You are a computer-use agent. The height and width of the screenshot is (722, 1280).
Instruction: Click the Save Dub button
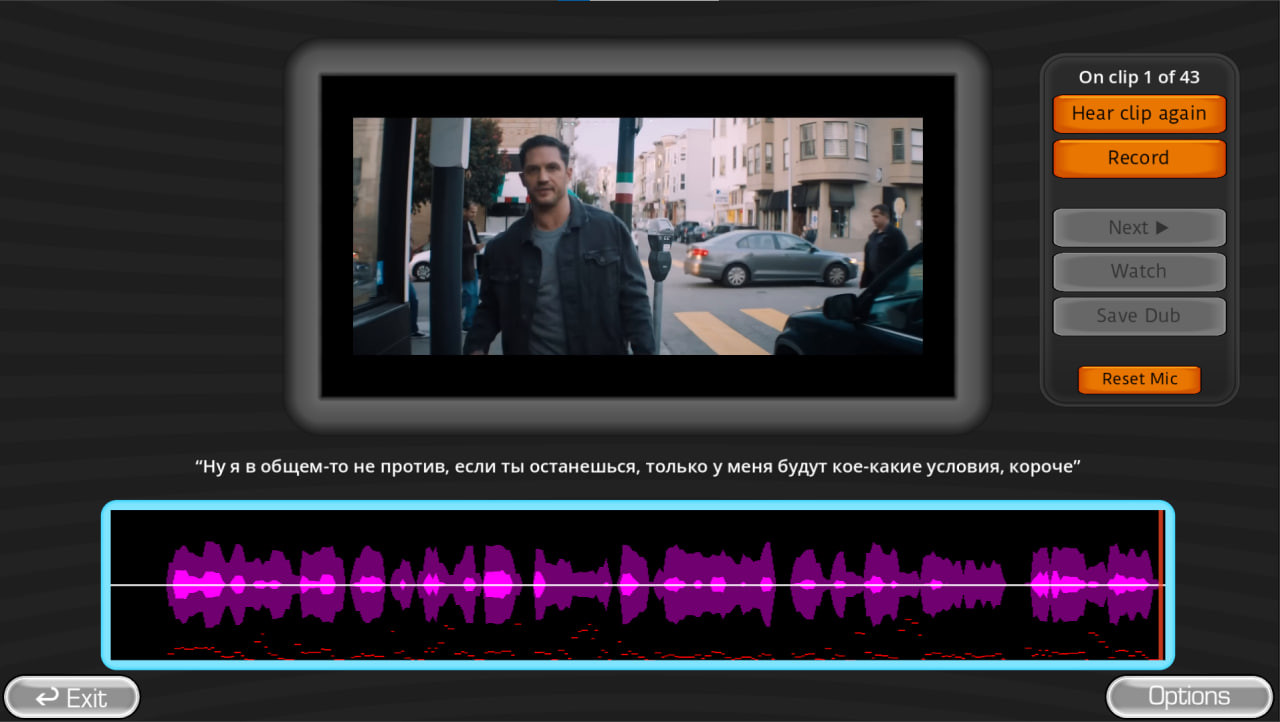pos(1139,316)
